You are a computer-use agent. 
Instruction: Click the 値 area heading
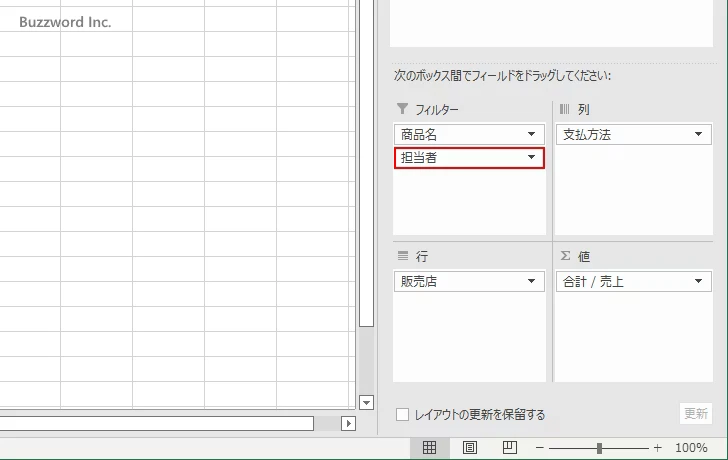(x=584, y=256)
